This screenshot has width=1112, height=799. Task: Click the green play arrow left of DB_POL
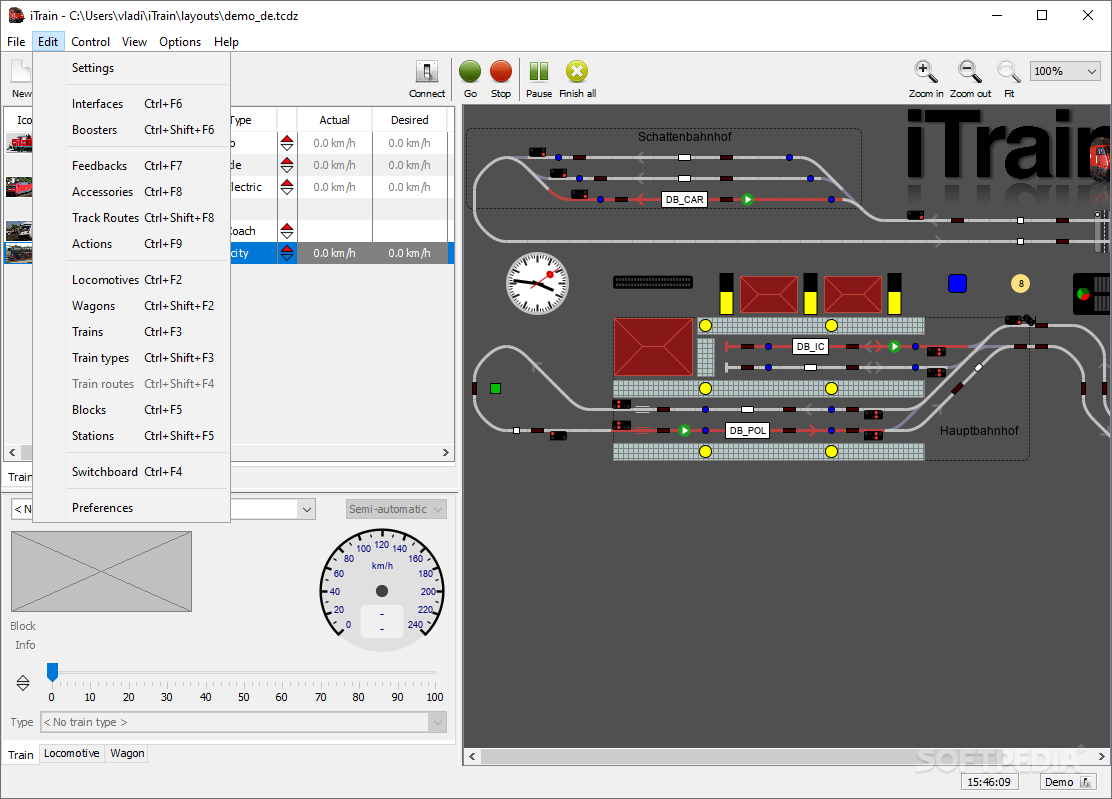click(684, 430)
